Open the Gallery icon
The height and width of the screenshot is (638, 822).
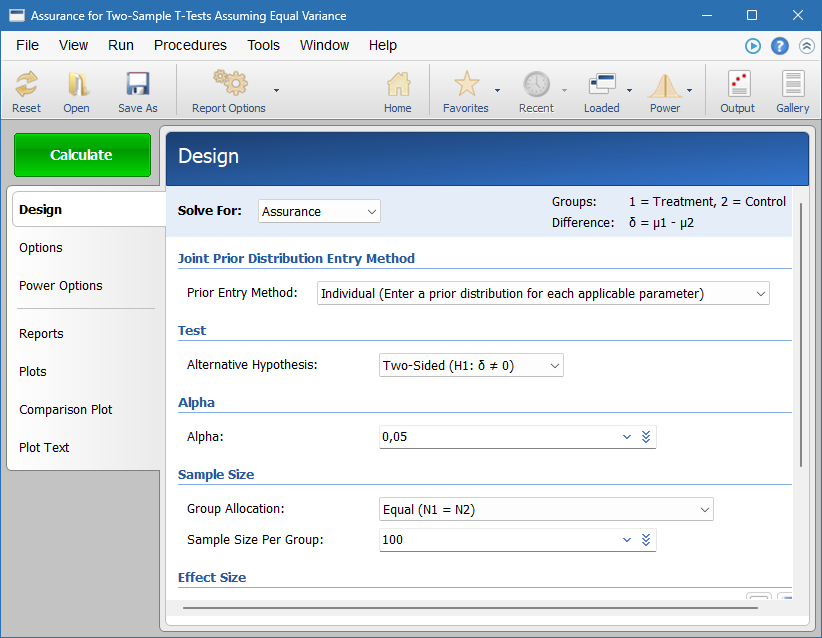pyautogui.click(x=793, y=84)
